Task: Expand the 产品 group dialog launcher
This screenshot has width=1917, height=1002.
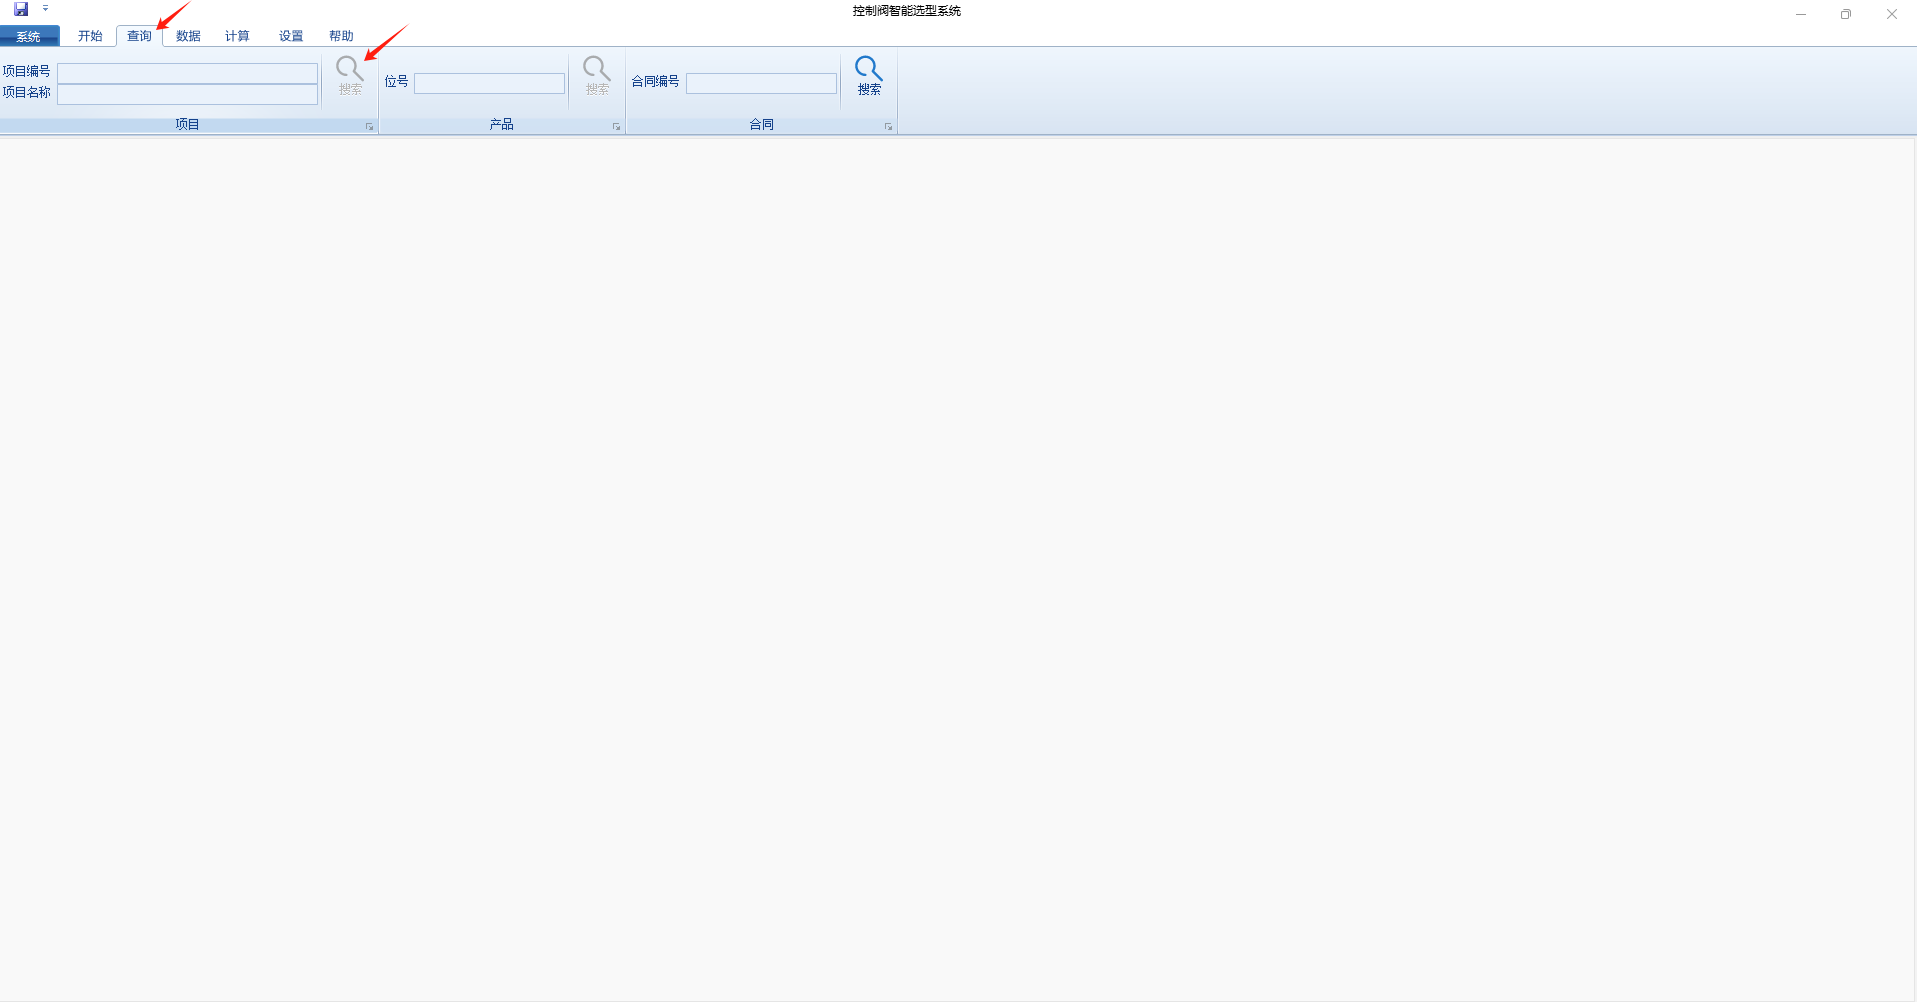Action: 616,127
